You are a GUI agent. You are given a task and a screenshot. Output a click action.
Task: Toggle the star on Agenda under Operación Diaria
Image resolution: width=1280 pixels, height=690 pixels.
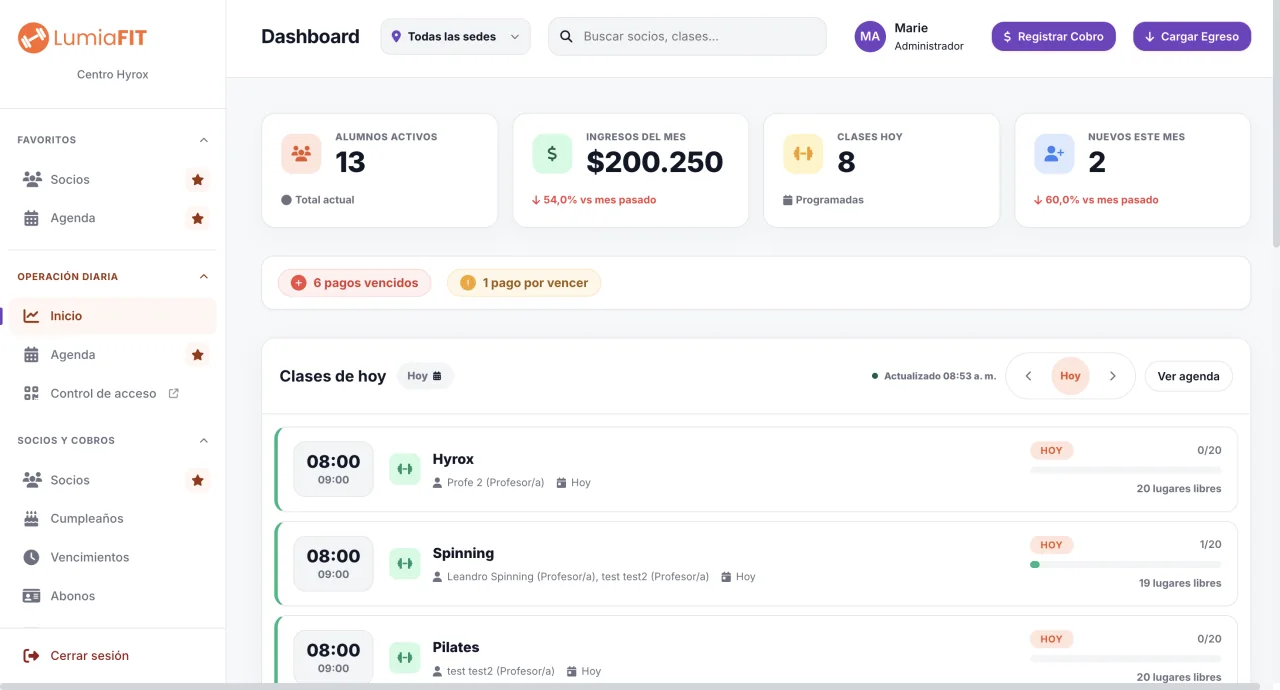198,355
